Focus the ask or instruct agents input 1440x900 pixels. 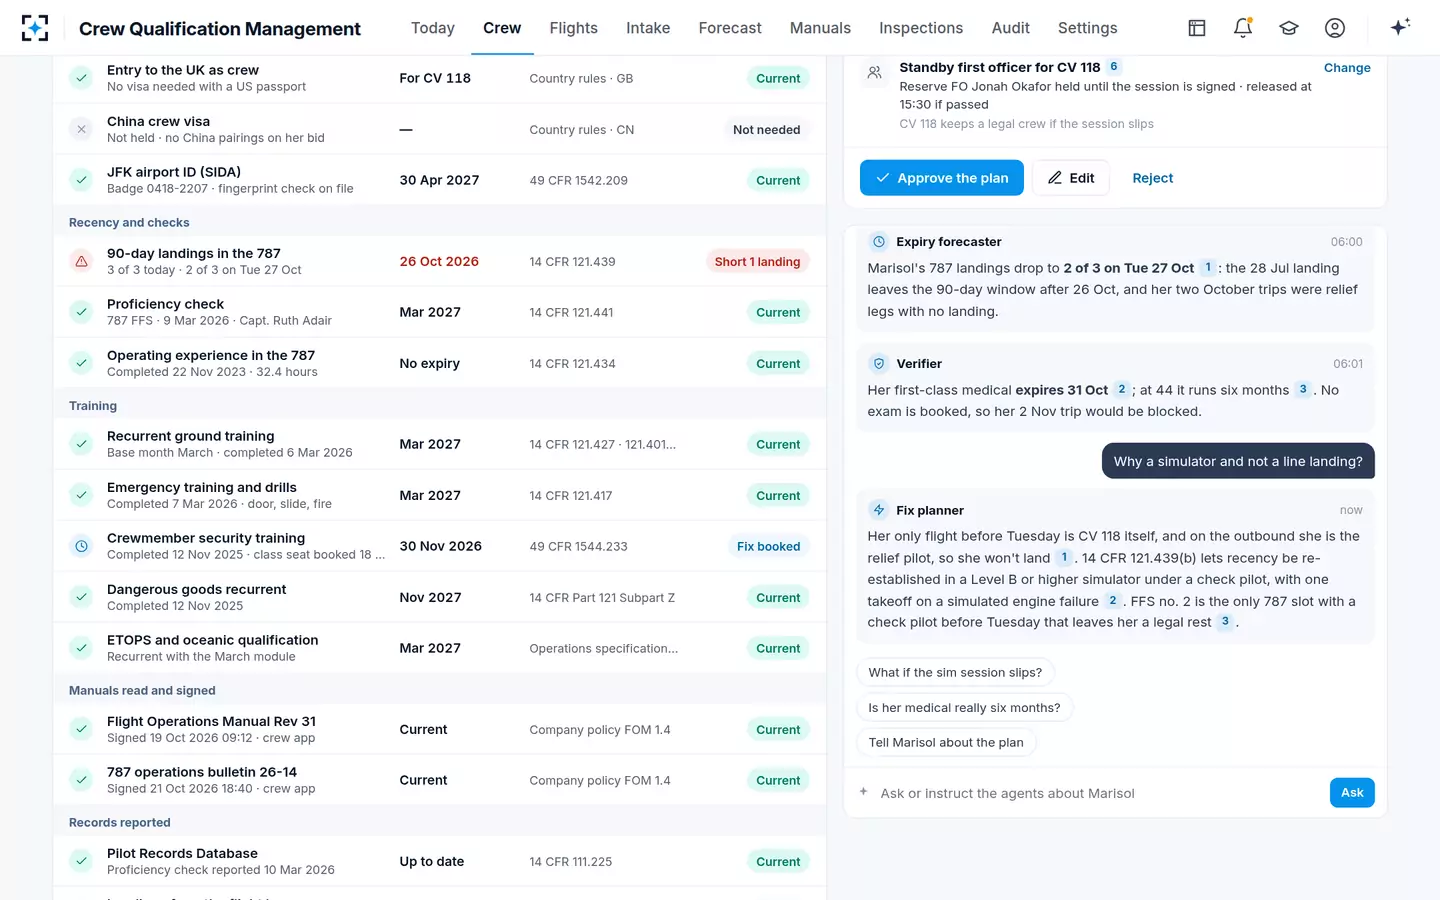[x=1098, y=793]
